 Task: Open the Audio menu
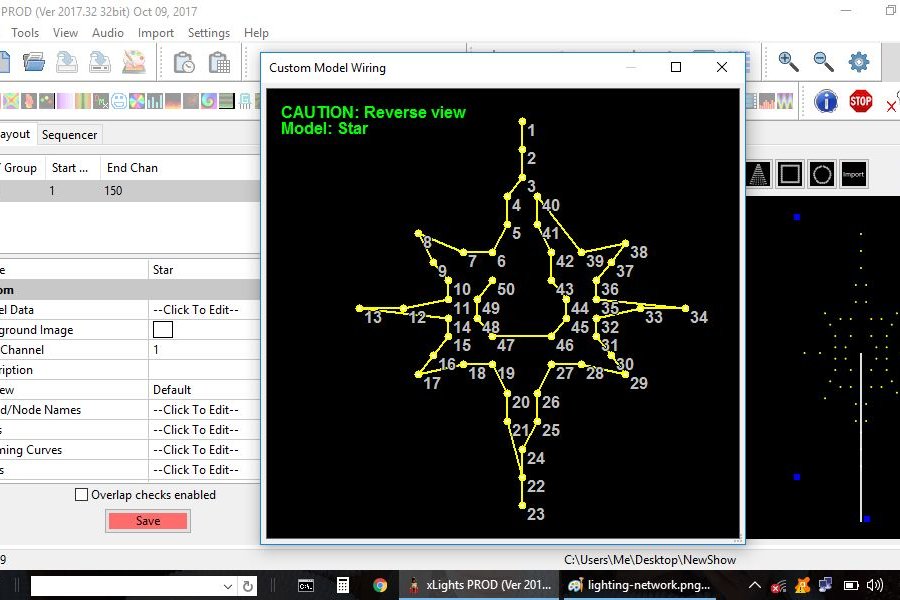coord(108,33)
